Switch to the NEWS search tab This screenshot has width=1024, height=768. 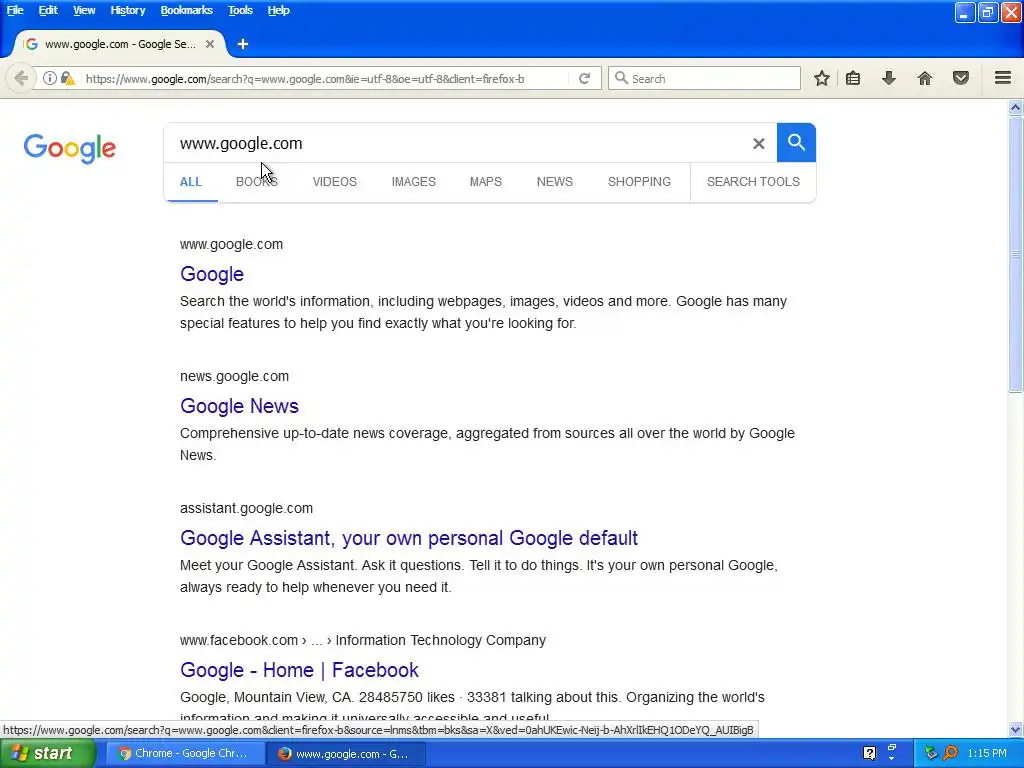click(554, 182)
